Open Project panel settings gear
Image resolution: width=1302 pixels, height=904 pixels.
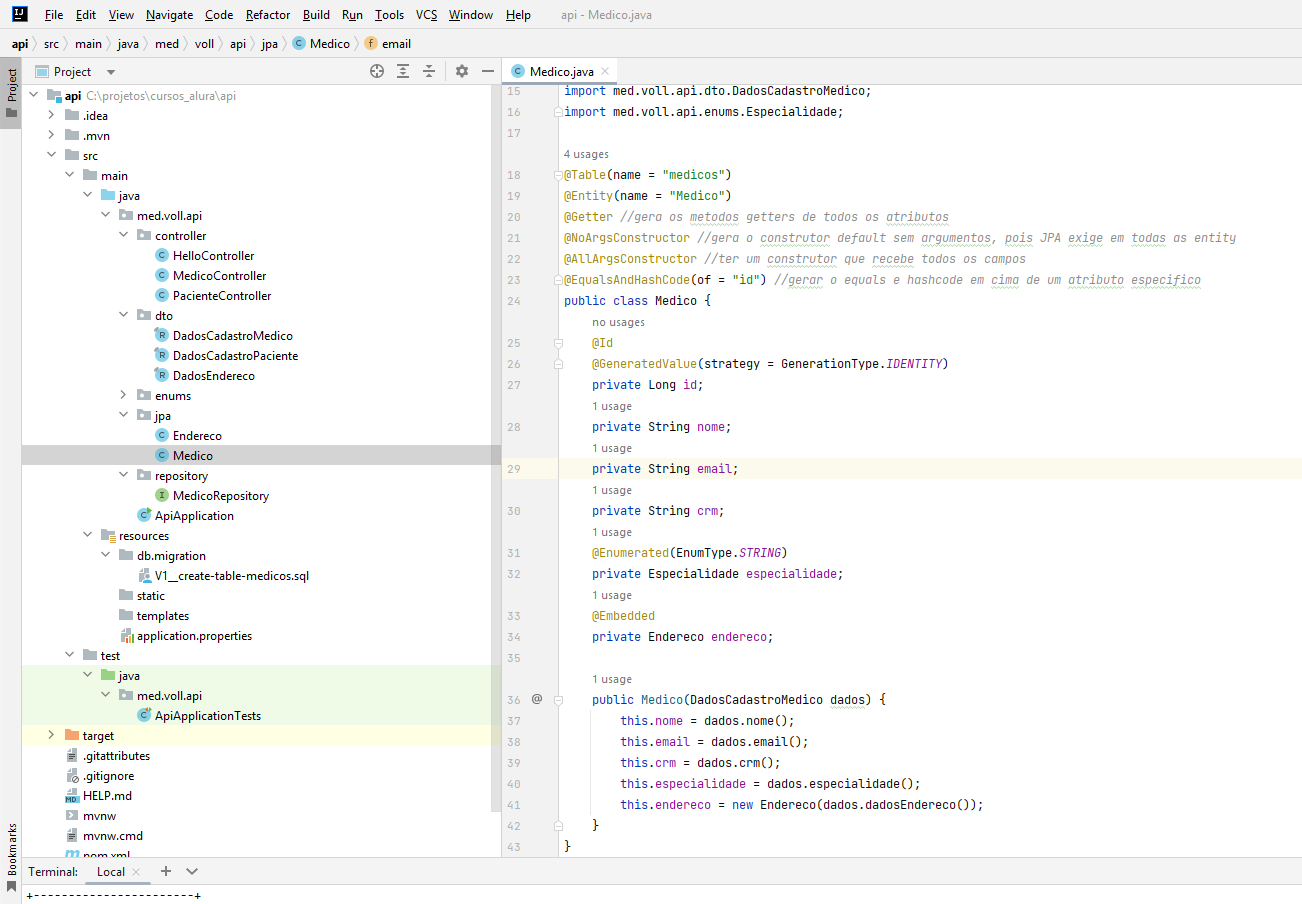pyautogui.click(x=461, y=71)
